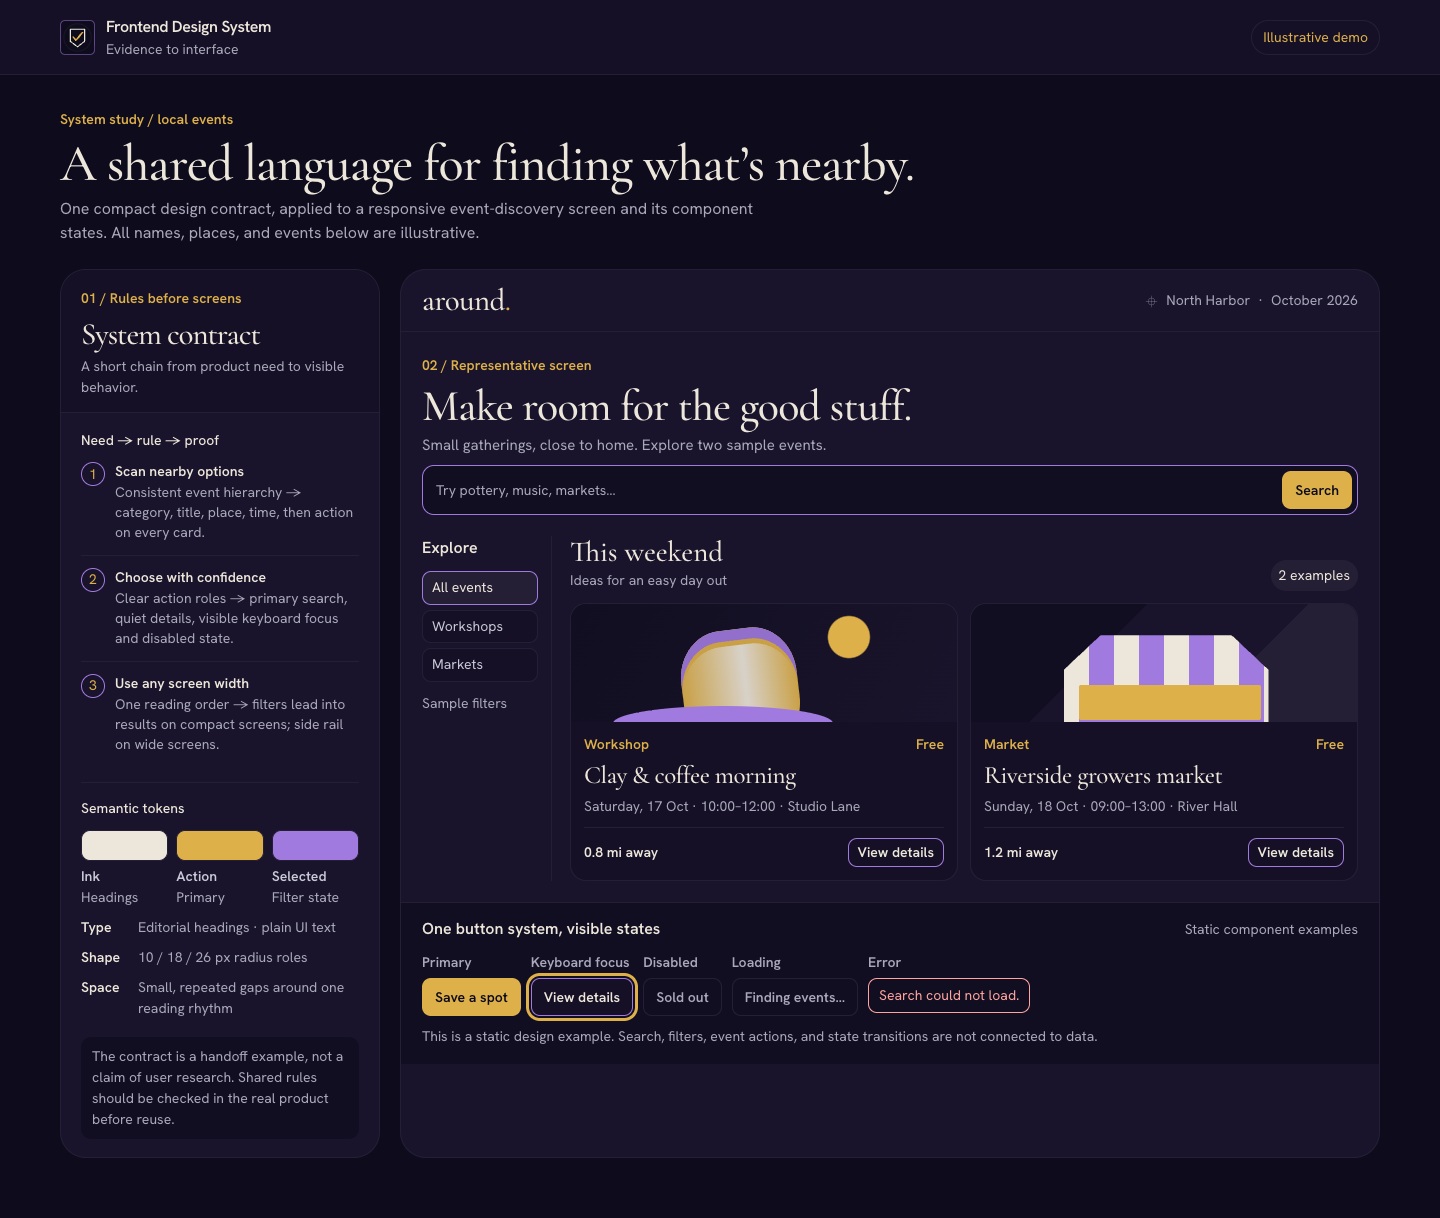Click the Explore sidebar heading
The width and height of the screenshot is (1440, 1218).
coord(450,548)
